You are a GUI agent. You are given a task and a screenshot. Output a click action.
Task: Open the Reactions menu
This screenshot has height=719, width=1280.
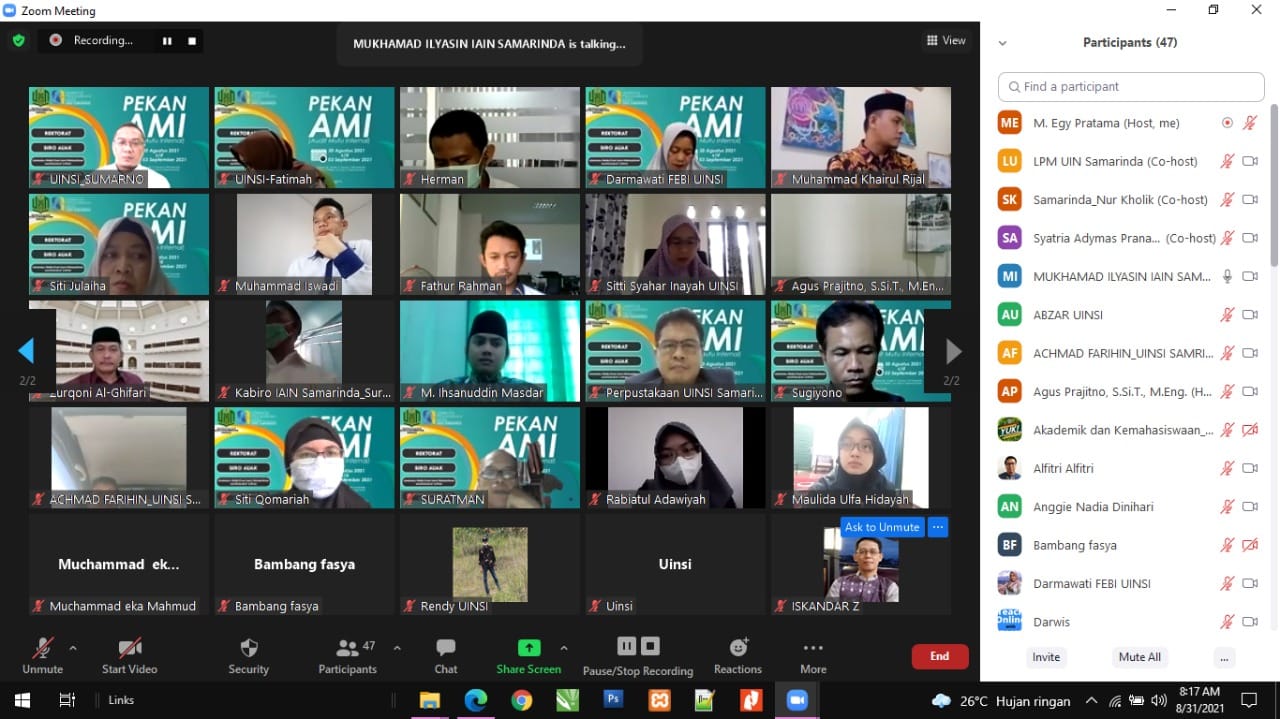coord(738,648)
